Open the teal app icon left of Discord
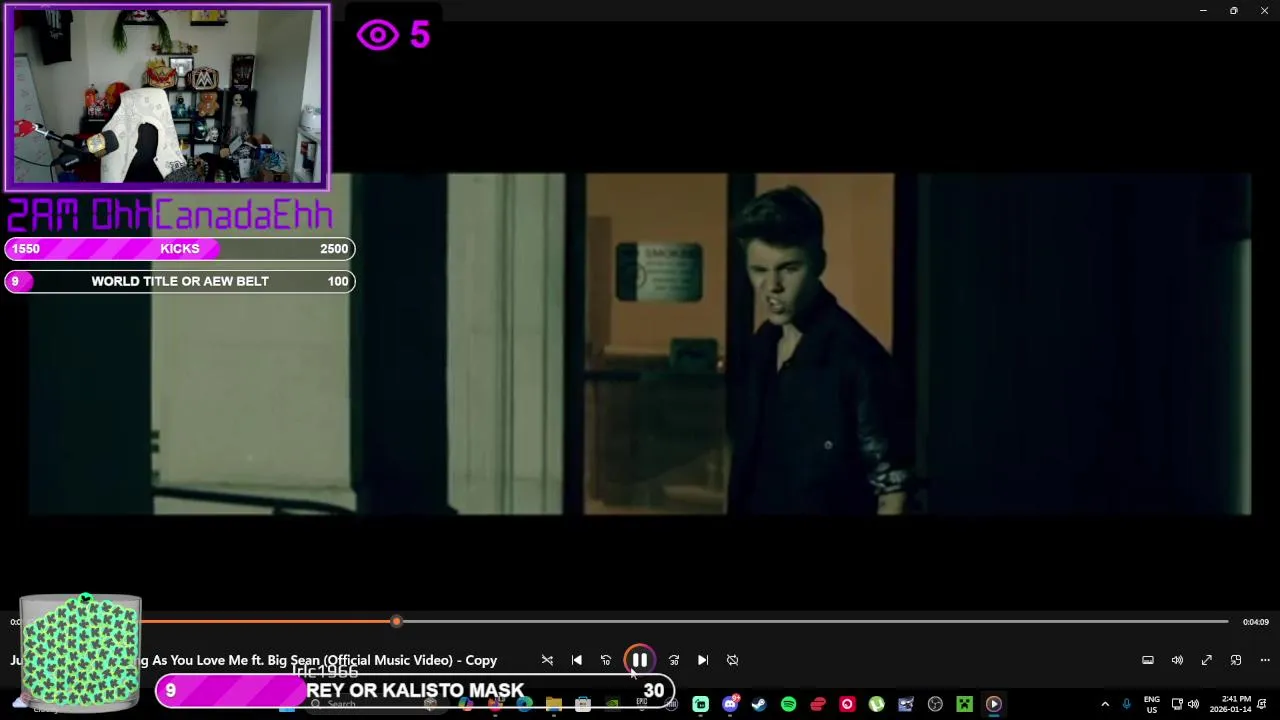Image resolution: width=1280 pixels, height=720 pixels. point(701,704)
